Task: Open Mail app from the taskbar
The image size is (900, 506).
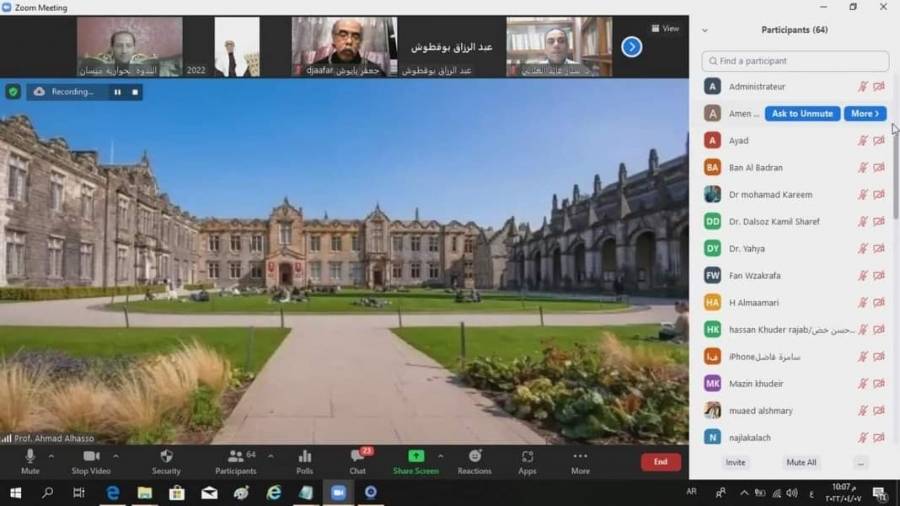Action: tap(209, 493)
